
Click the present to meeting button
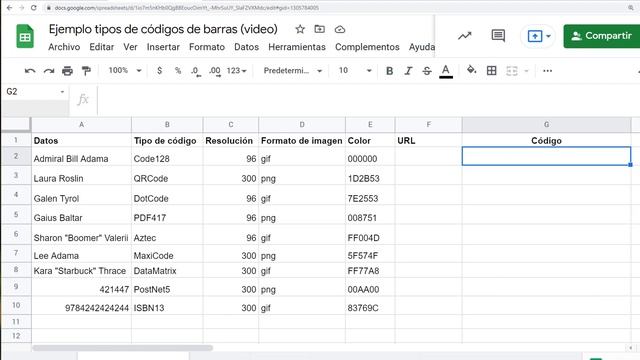534,36
